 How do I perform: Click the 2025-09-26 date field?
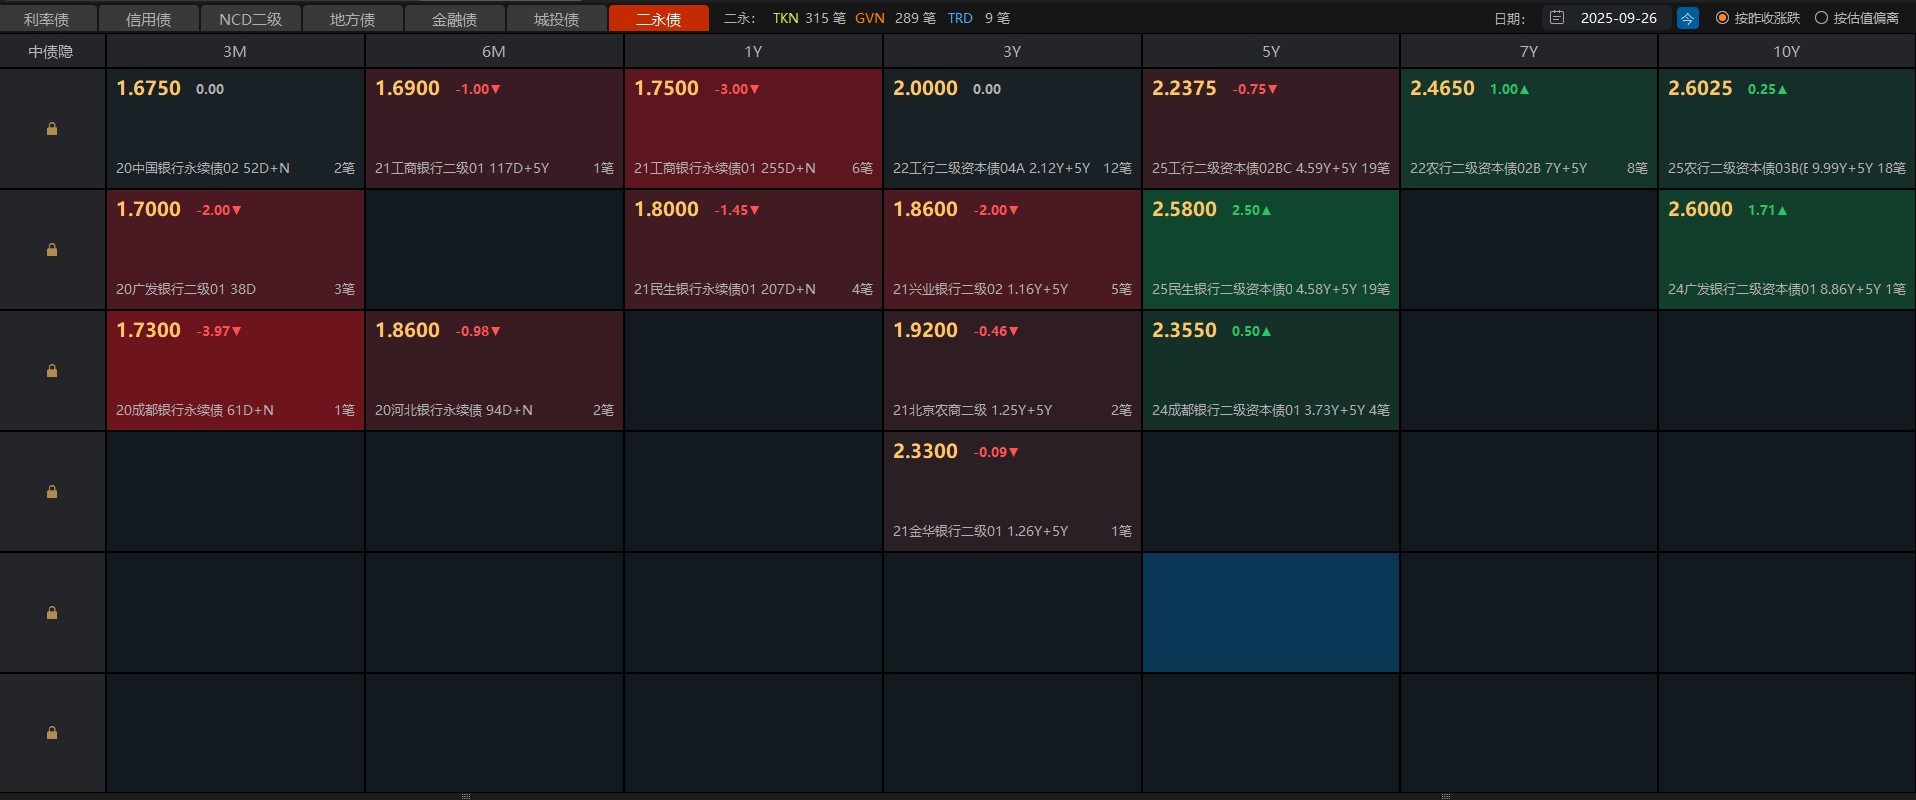click(x=1618, y=18)
